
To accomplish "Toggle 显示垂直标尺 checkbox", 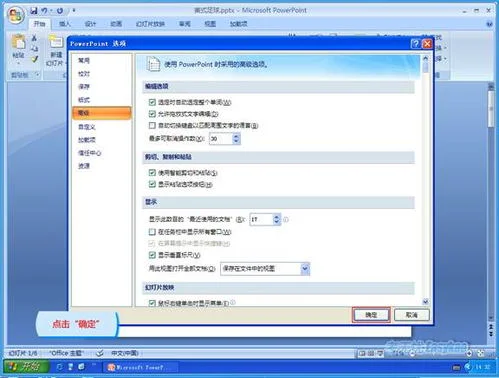I will (x=152, y=255).
